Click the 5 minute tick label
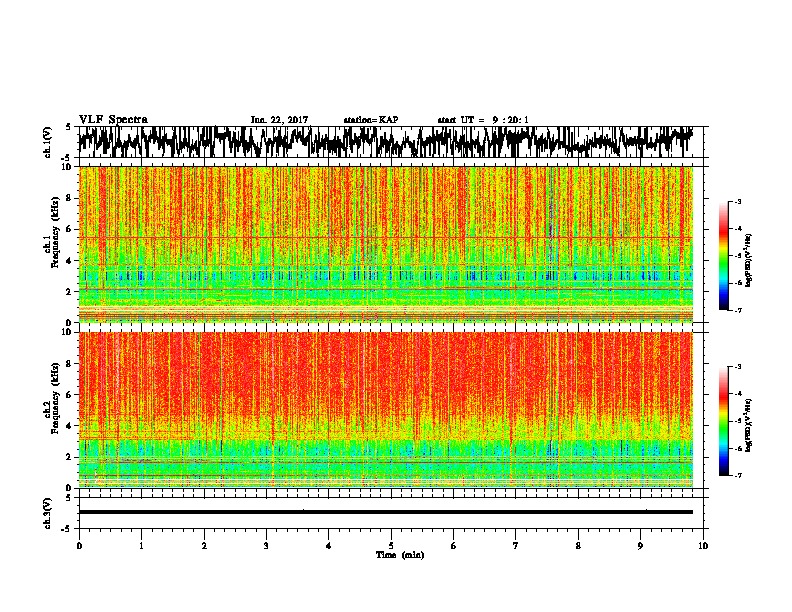The height and width of the screenshot is (612, 792). [391, 546]
